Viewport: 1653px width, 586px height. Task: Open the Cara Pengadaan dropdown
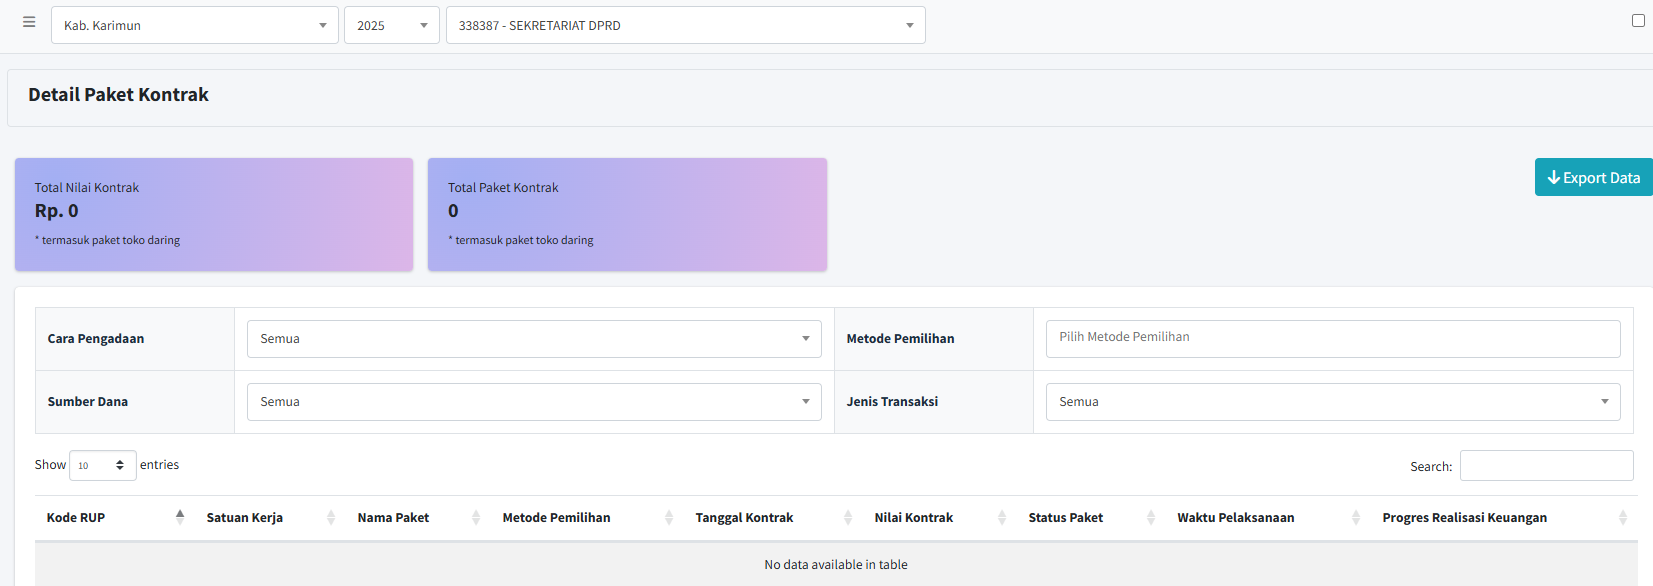point(534,339)
